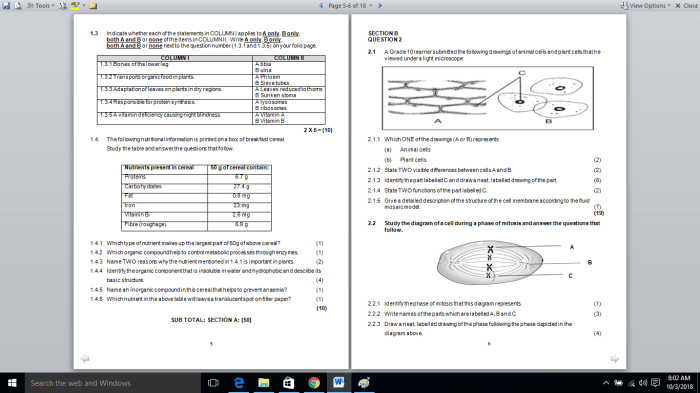Activate the text highlight color tool

(74, 6)
